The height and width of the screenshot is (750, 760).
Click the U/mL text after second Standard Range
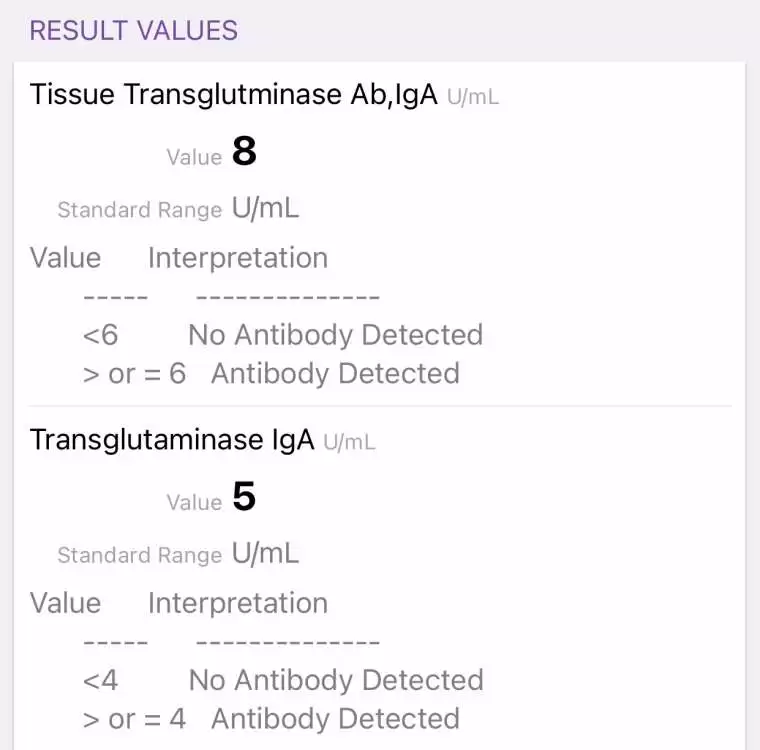coord(265,554)
